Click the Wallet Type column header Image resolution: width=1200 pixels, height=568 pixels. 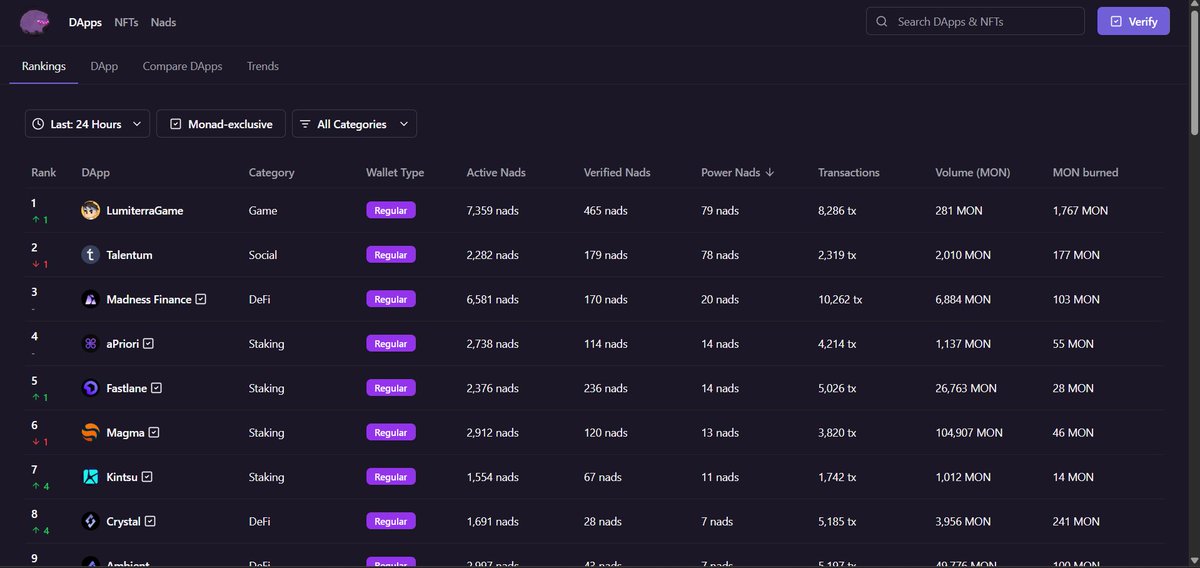coord(395,172)
